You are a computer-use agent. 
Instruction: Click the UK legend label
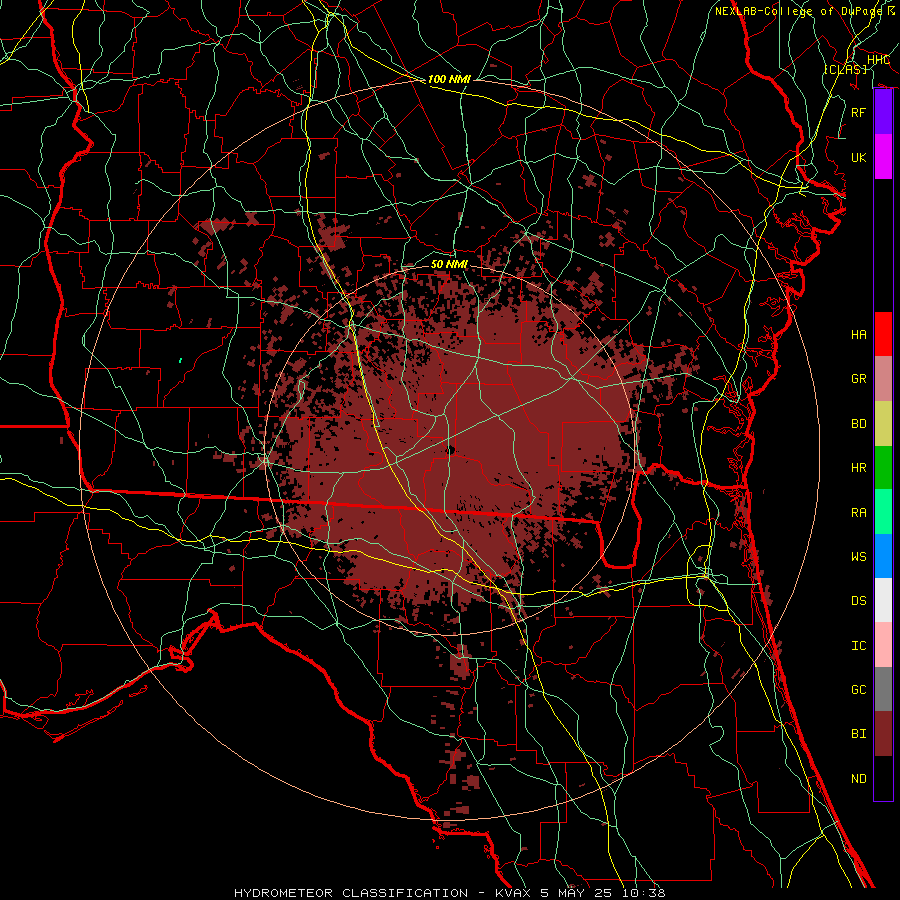click(x=859, y=158)
